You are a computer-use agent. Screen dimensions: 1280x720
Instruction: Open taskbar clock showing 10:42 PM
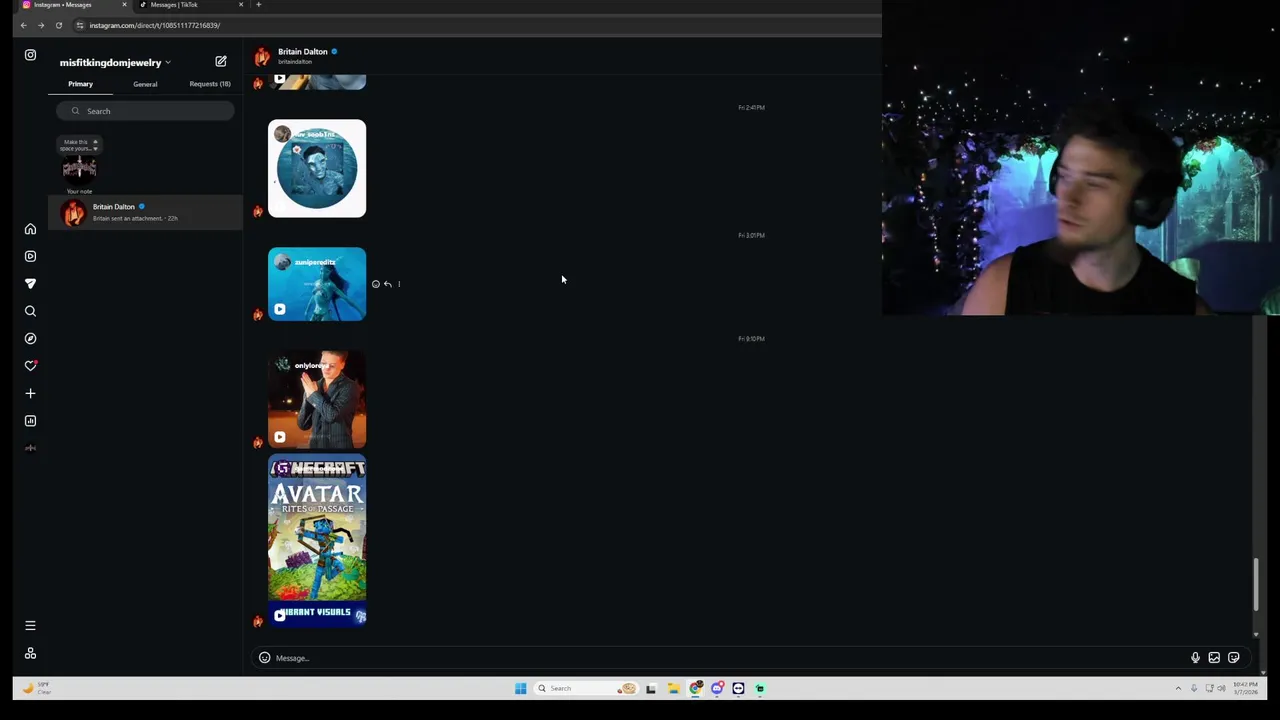click(x=1245, y=688)
